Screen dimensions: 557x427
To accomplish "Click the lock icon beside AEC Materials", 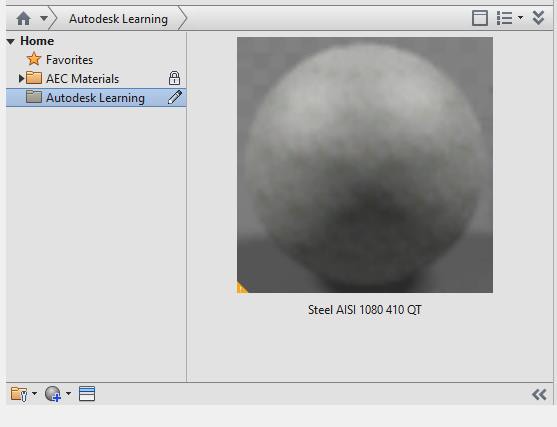I will [x=174, y=78].
